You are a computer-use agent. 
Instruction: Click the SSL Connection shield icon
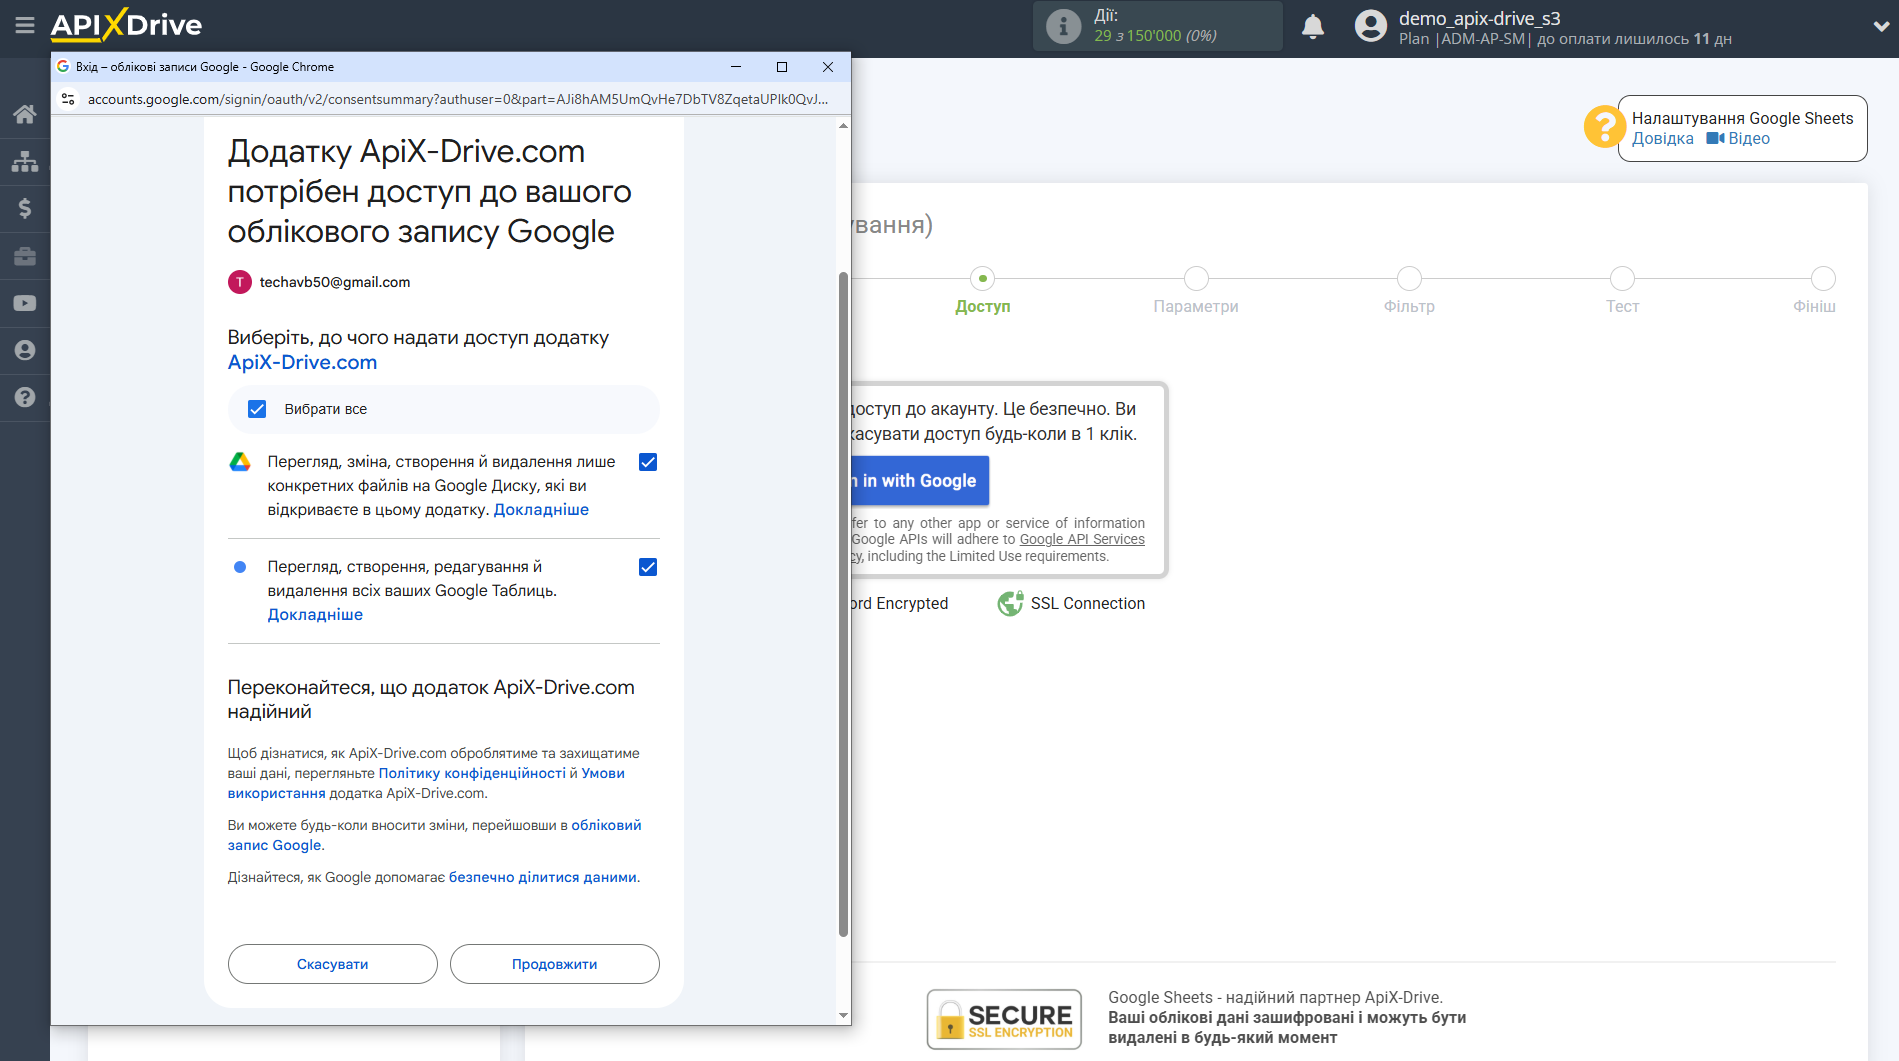(1010, 604)
